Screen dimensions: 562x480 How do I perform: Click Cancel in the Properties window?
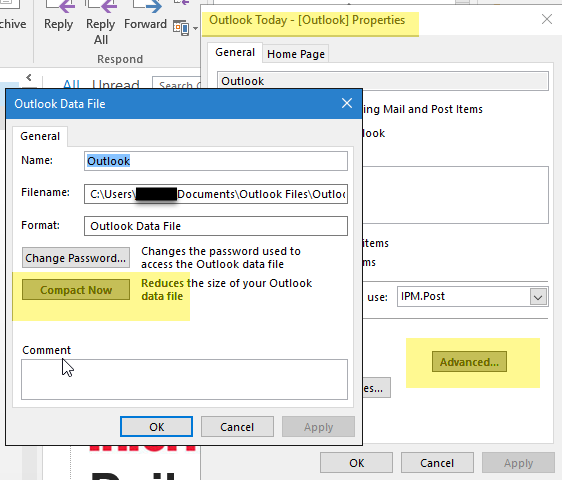click(x=437, y=463)
